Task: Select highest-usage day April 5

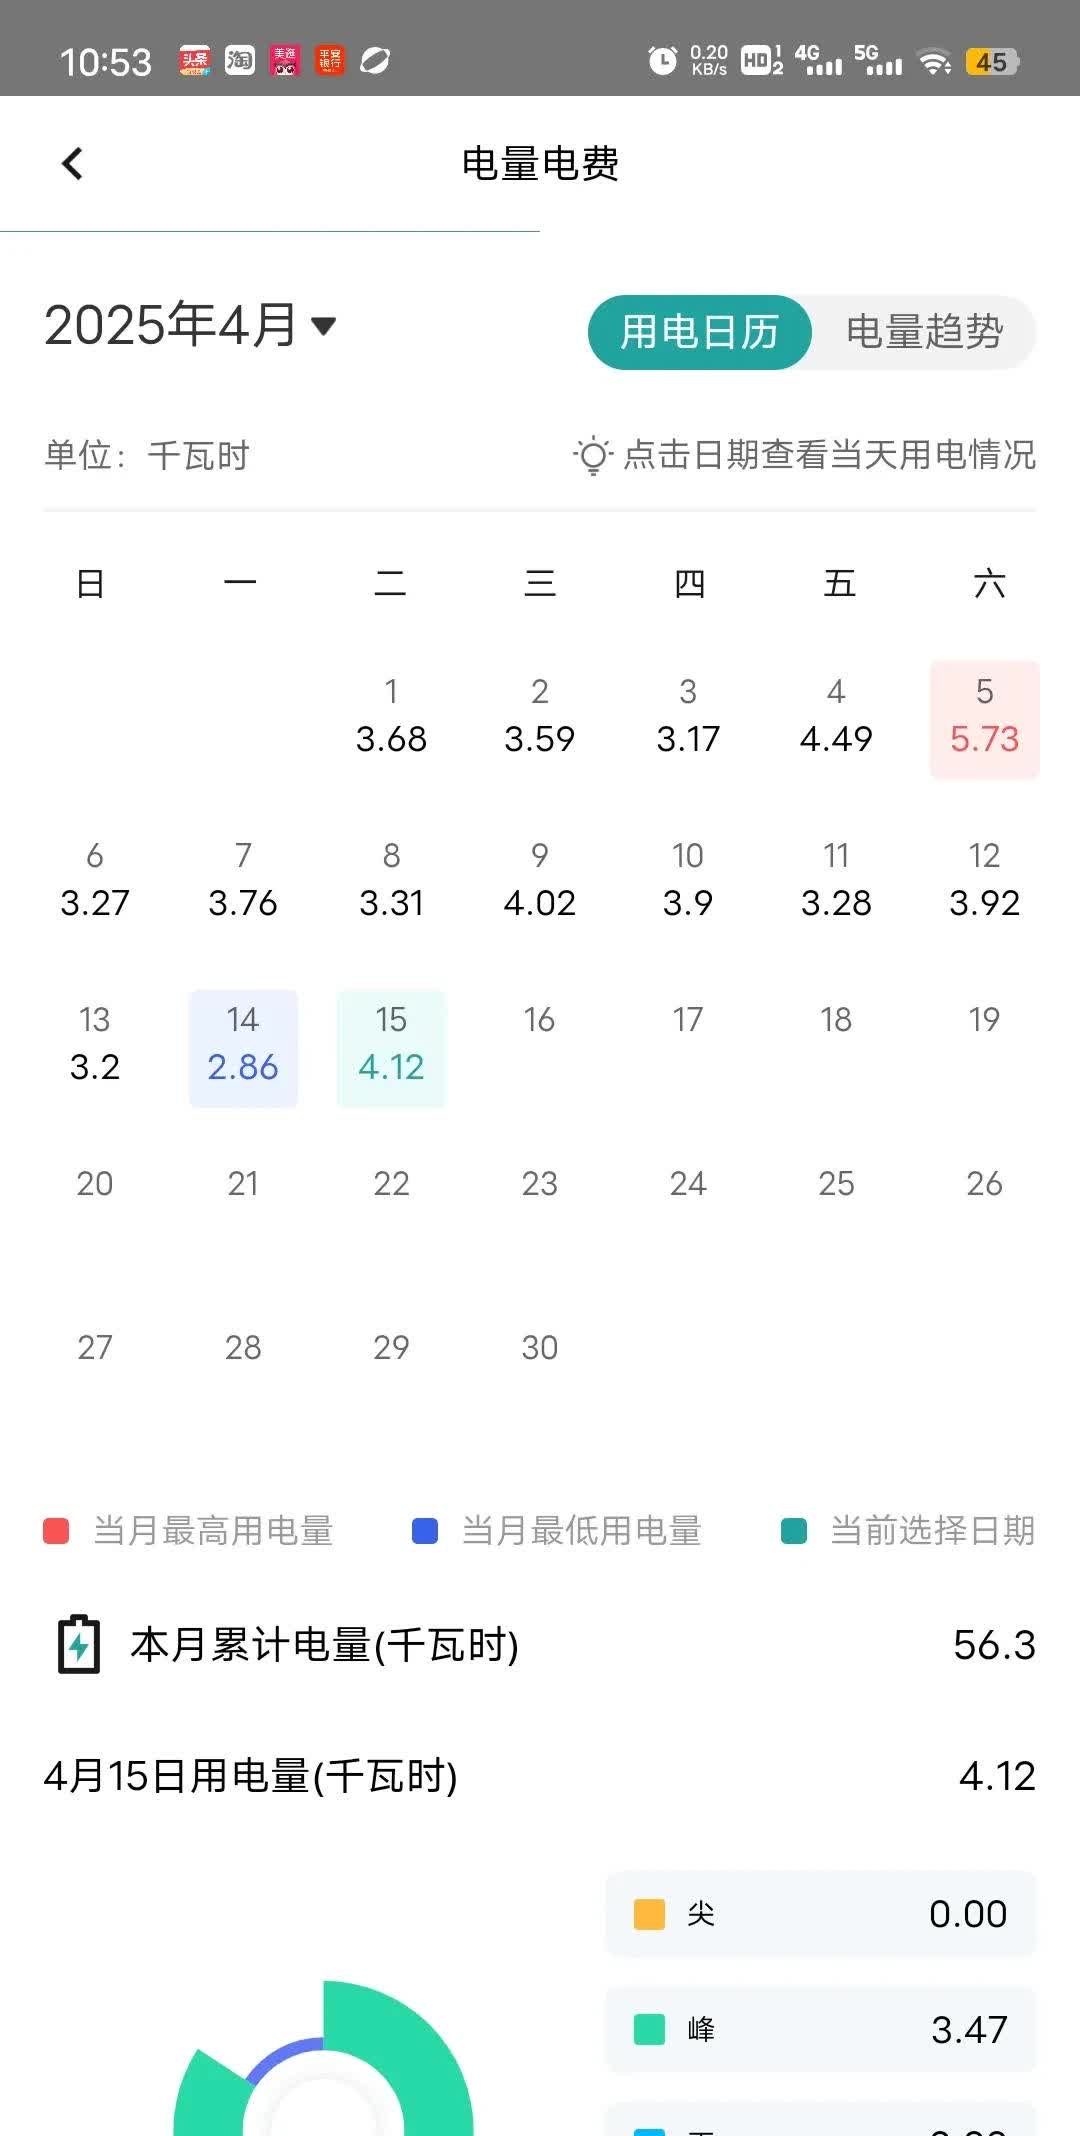Action: pos(985,719)
